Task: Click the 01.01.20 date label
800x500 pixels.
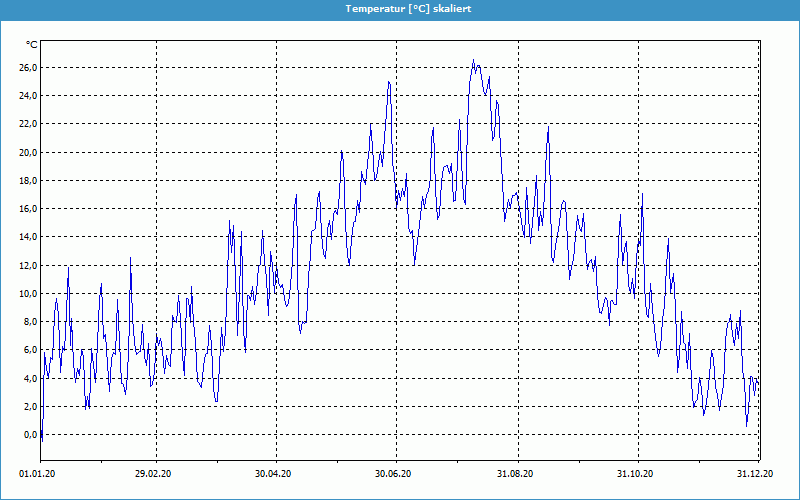Action: click(x=37, y=474)
